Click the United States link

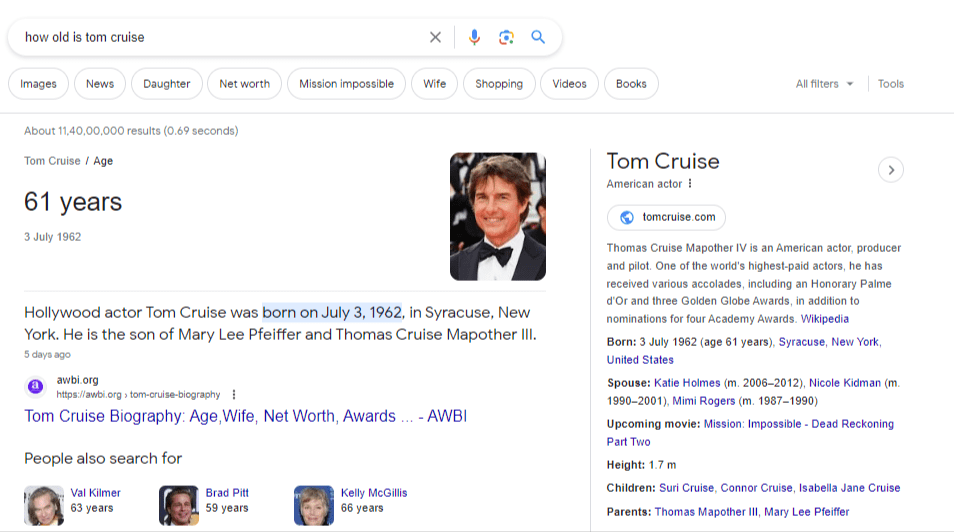coord(640,360)
